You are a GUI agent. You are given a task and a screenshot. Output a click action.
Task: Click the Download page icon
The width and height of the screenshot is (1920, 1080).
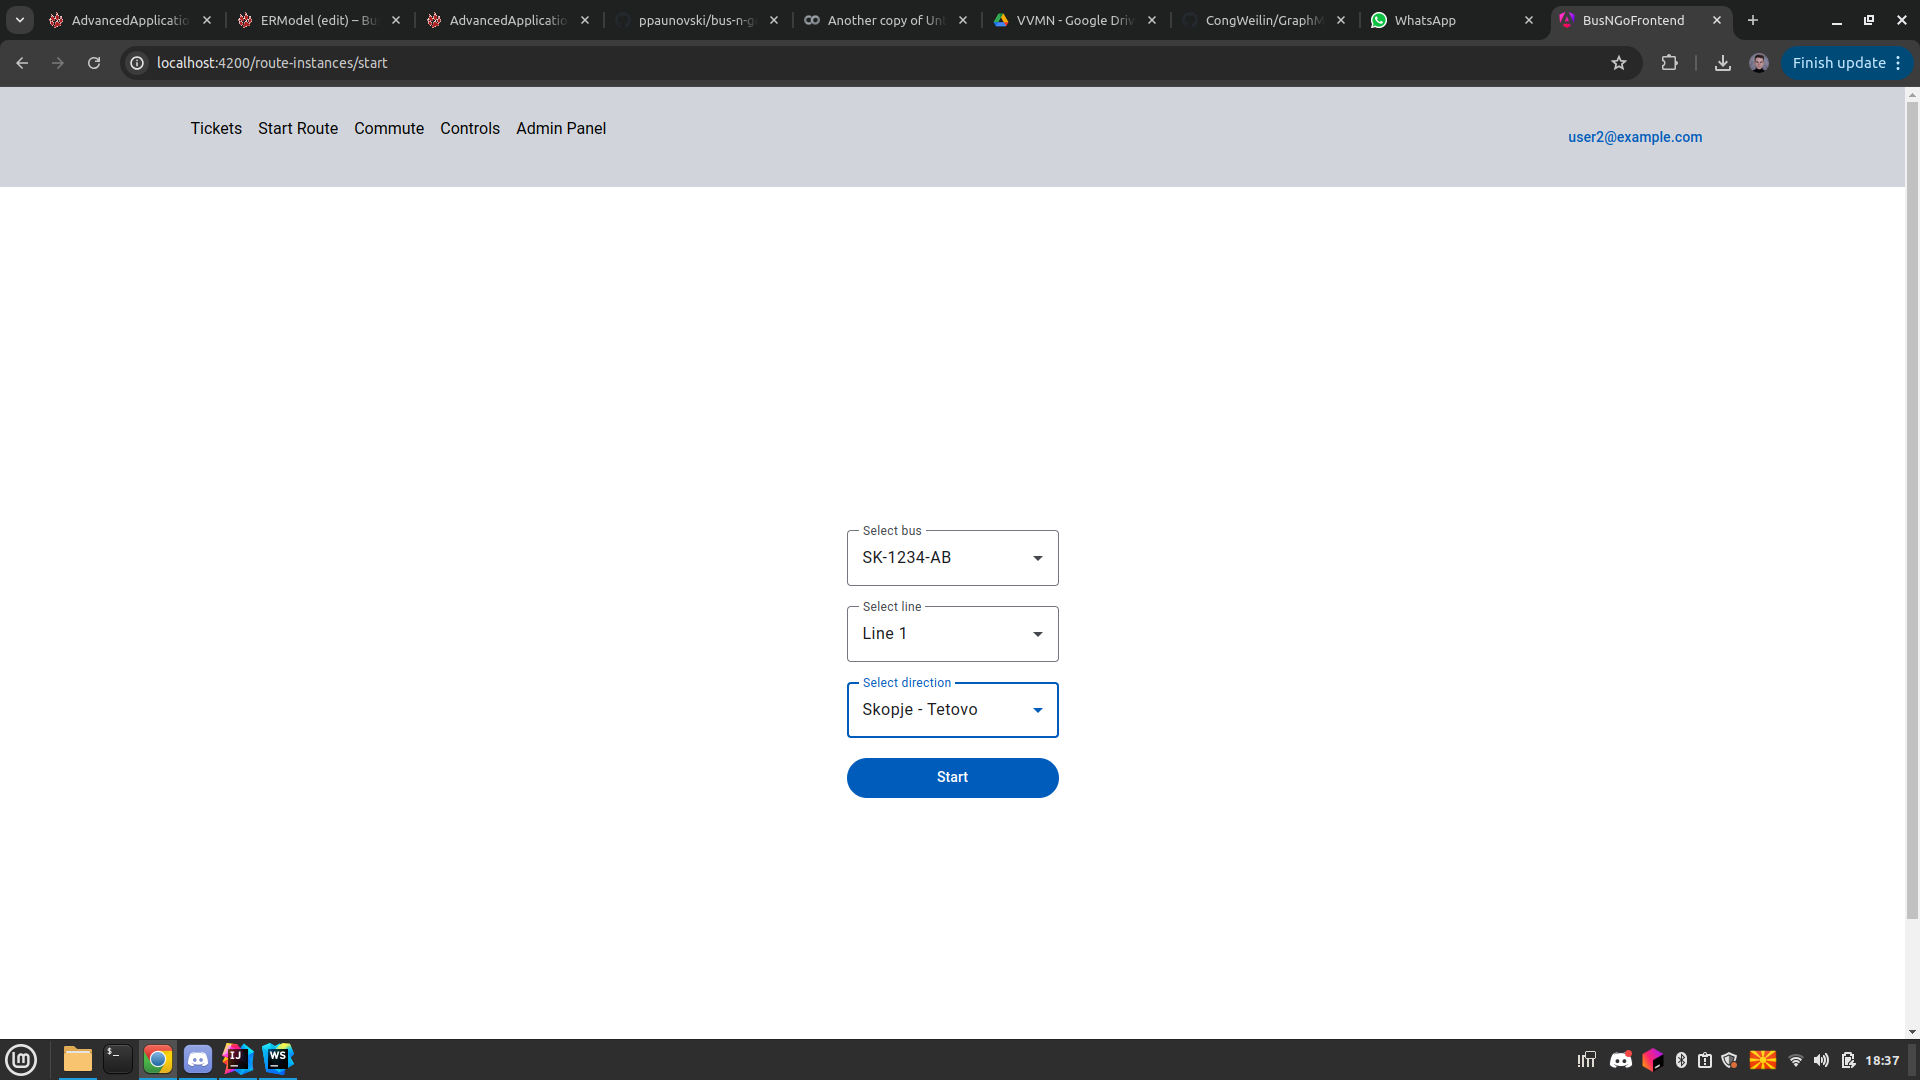[1722, 62]
